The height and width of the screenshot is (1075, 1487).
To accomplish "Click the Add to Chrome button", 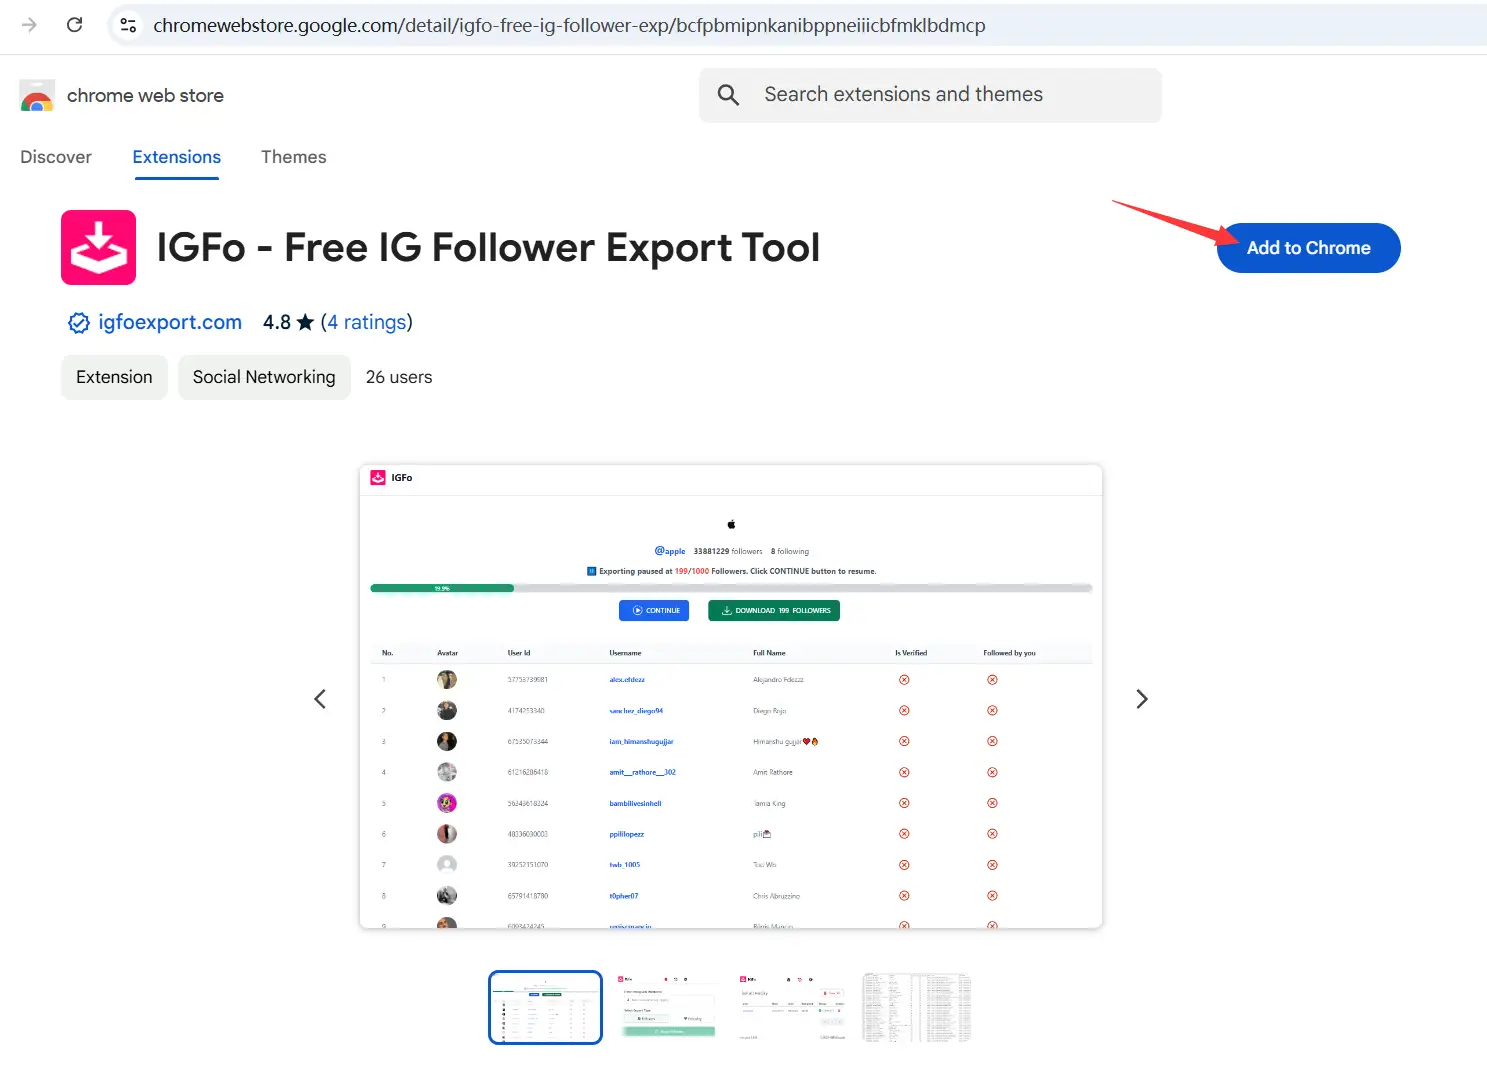I will (1308, 248).
